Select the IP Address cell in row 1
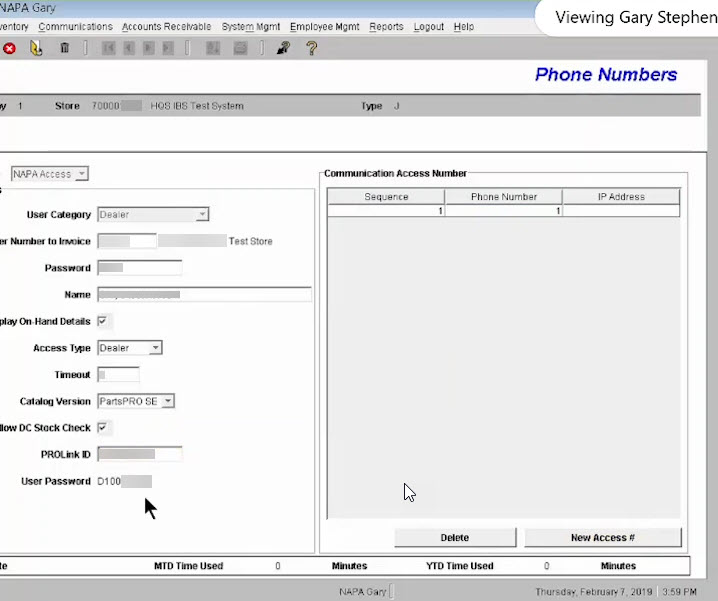 621,211
